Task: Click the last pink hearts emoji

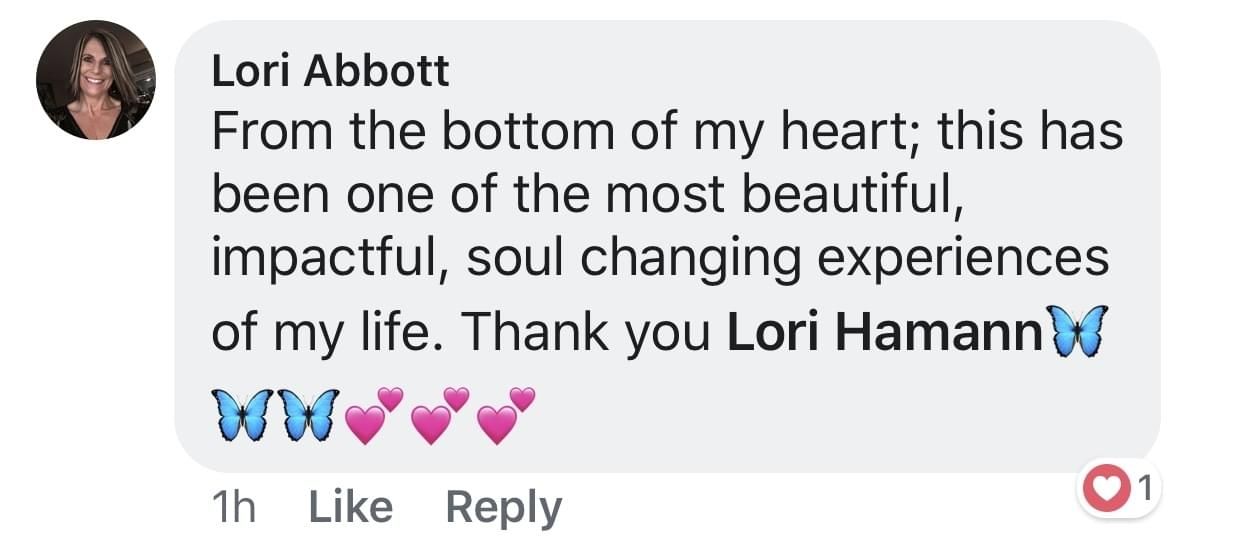Action: tap(506, 416)
